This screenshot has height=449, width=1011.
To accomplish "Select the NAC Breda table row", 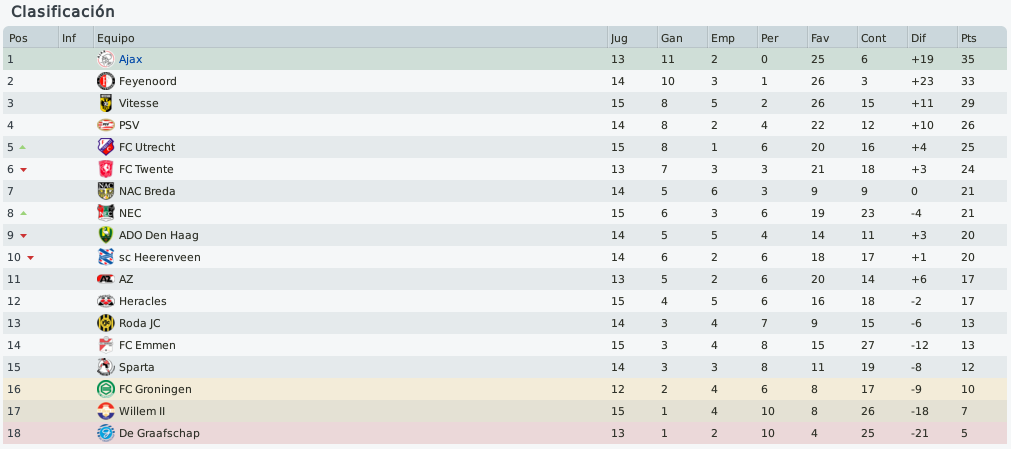I will (x=505, y=191).
